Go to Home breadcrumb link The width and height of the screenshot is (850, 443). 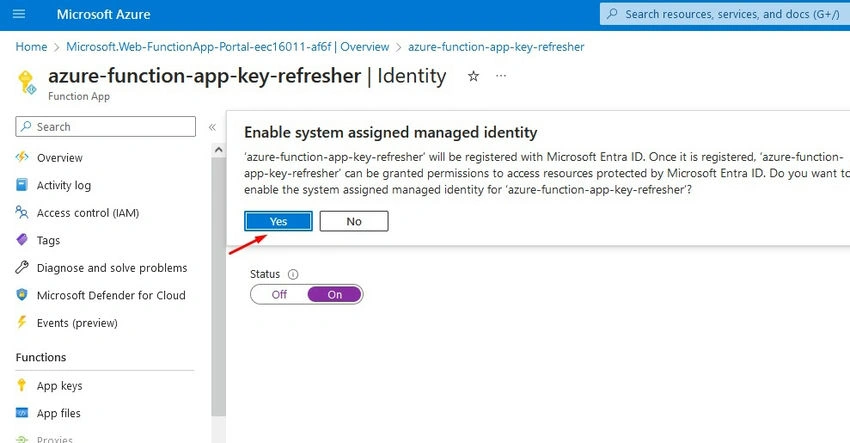[x=31, y=47]
